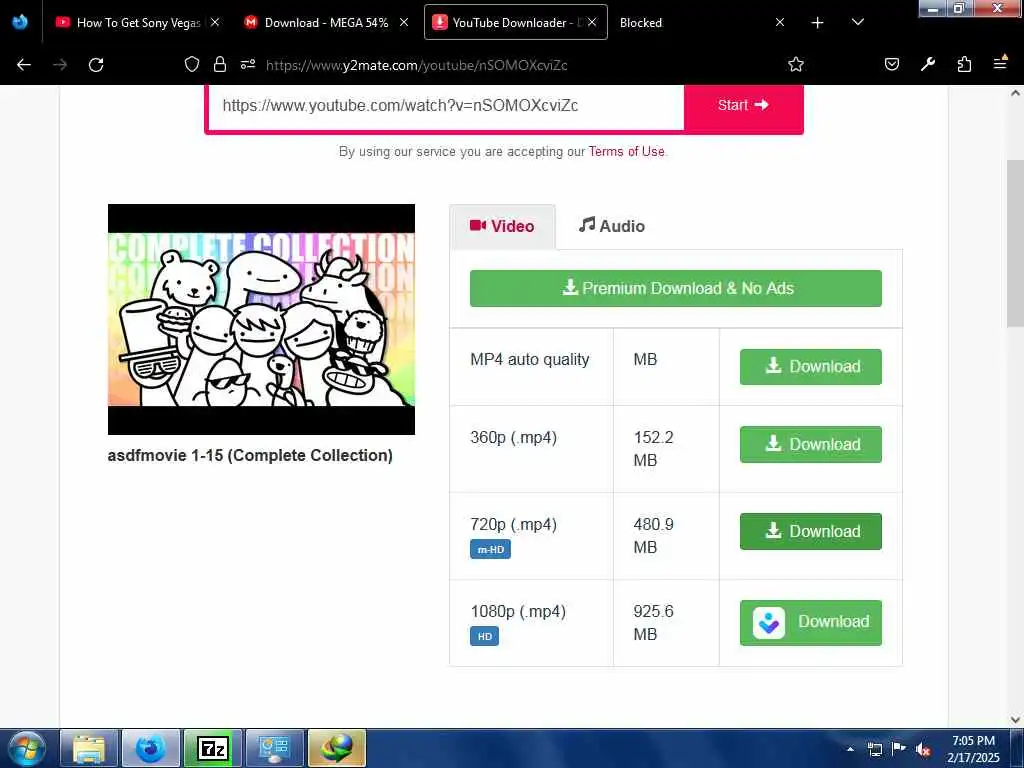Download the 360p (.mp4) version
Screen dimensions: 1024x768
tap(810, 444)
